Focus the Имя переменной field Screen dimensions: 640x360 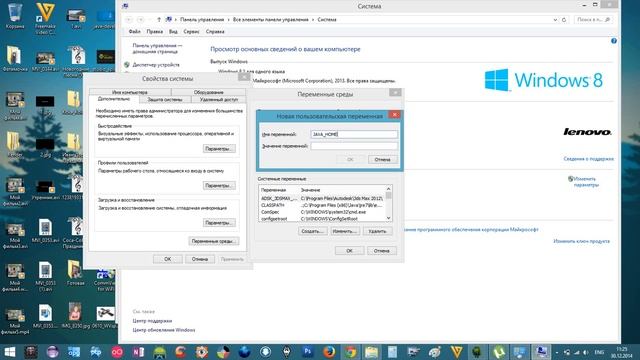[354, 134]
